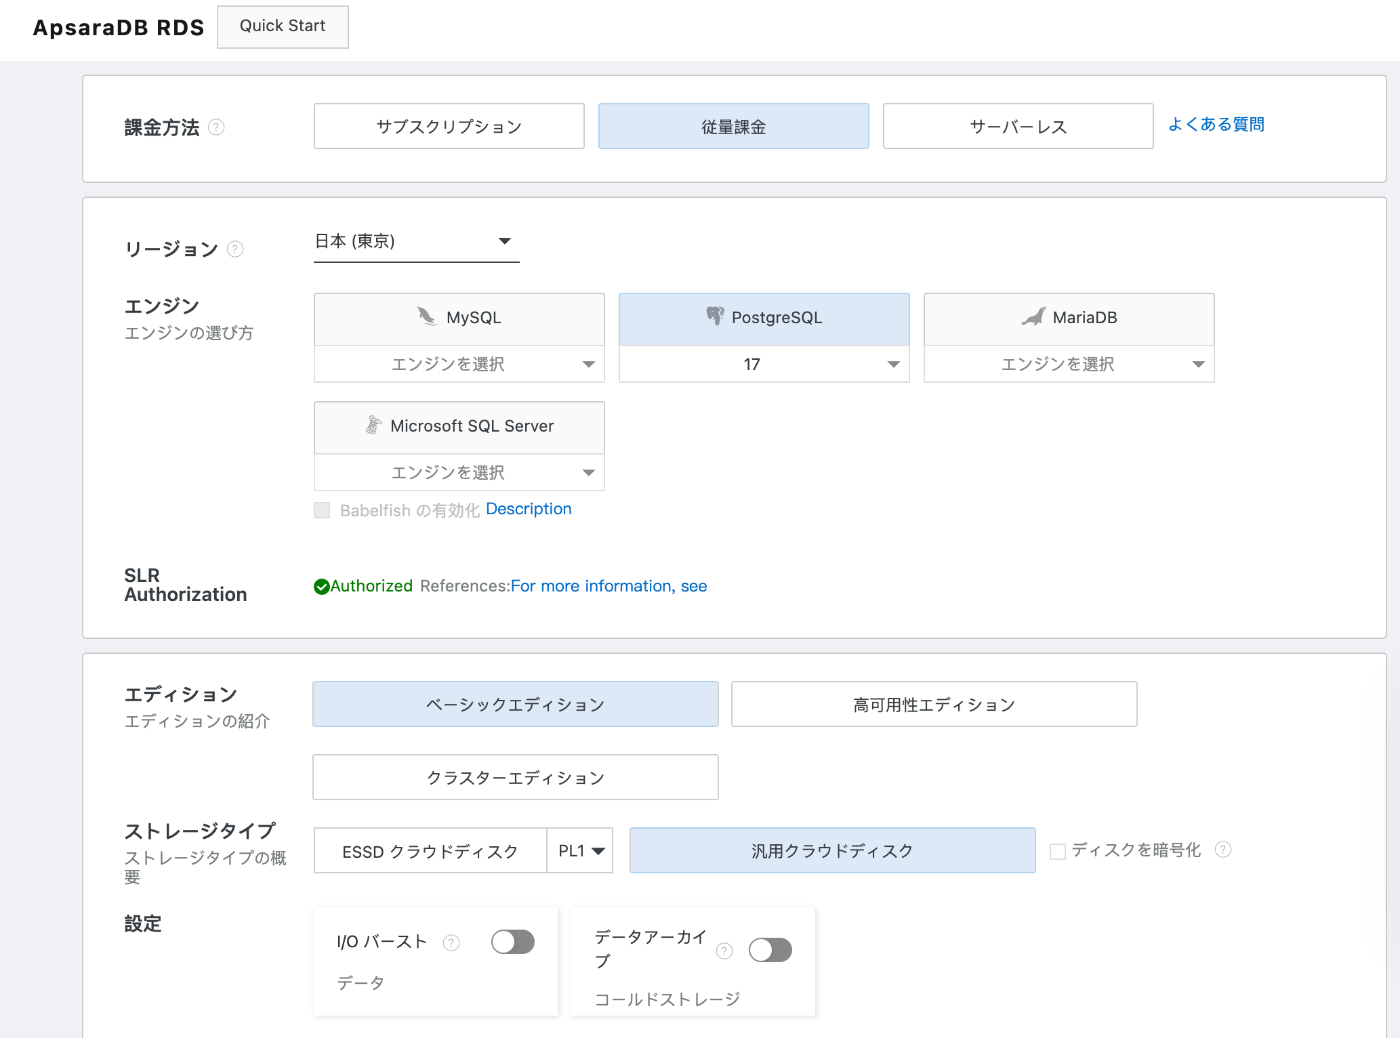Enable the Babelfish の有効化 checkbox
This screenshot has width=1400, height=1038.
(322, 510)
